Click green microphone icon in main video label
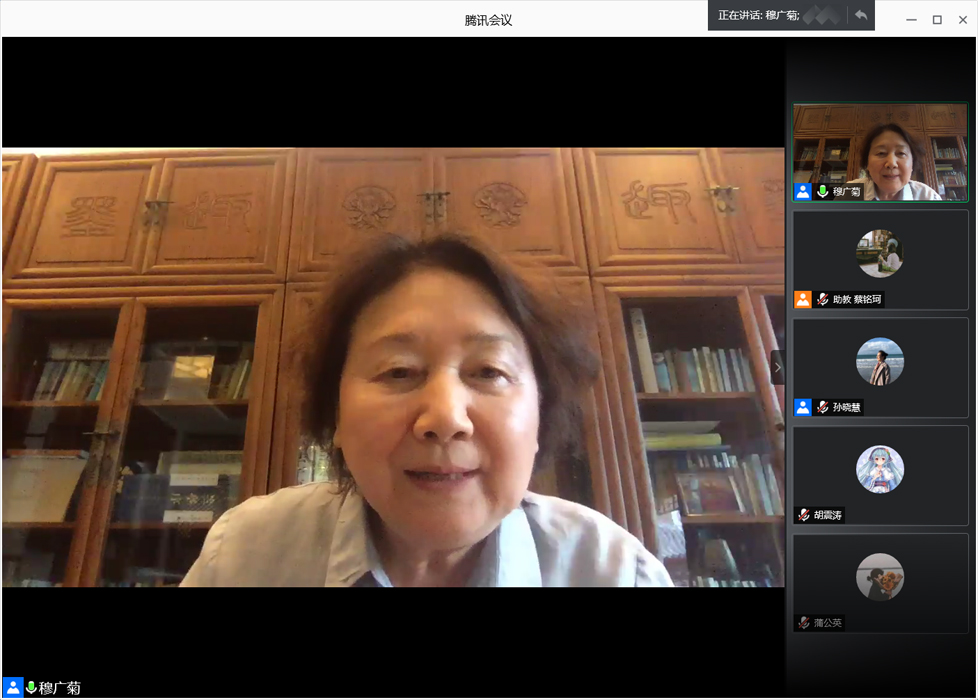978x700 pixels. [x=31, y=688]
